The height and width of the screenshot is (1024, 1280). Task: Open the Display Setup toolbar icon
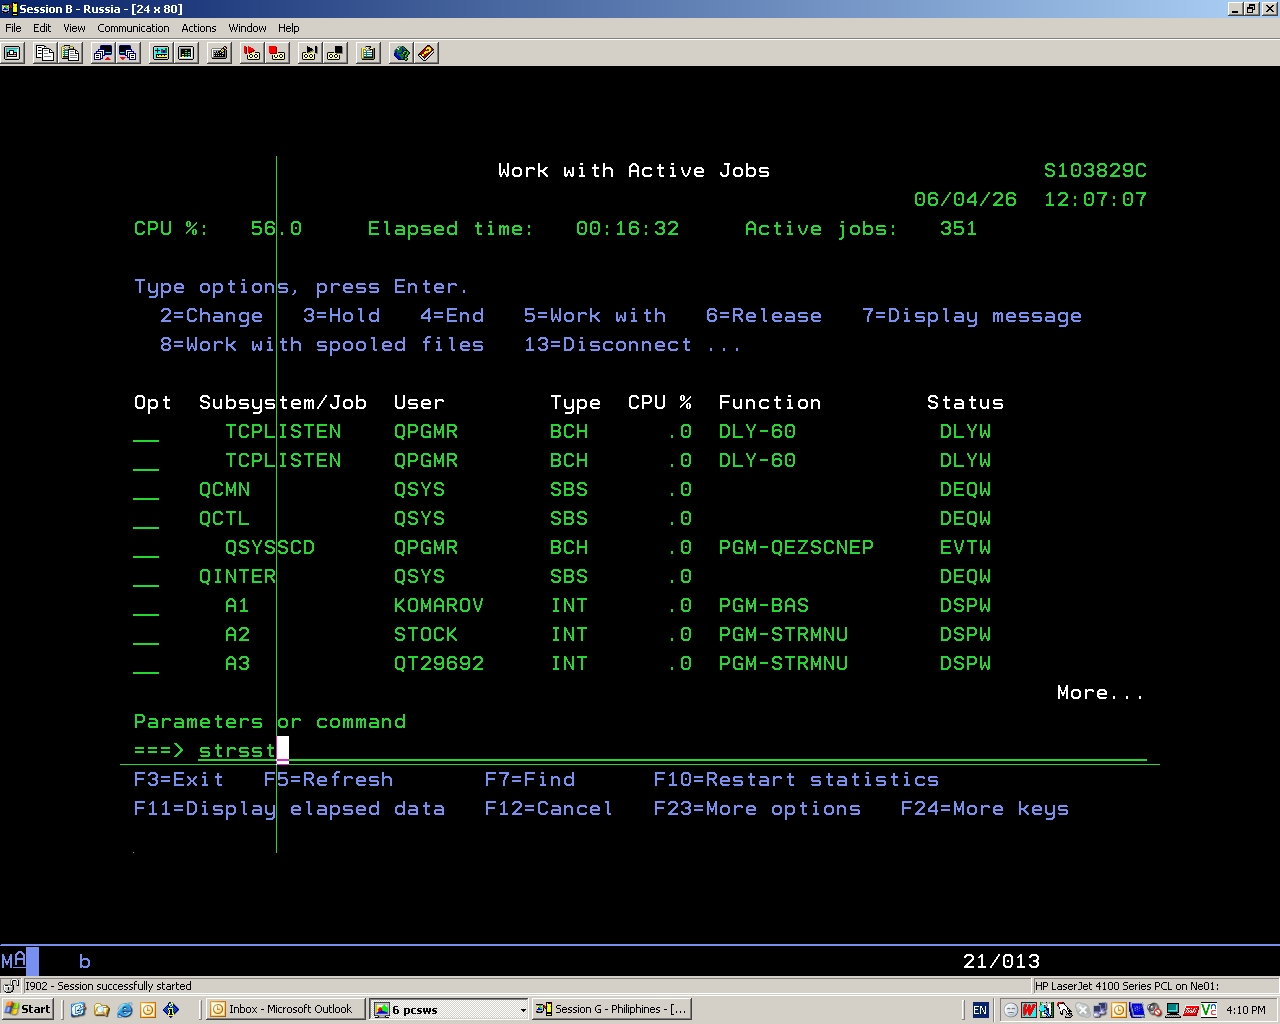coord(160,53)
